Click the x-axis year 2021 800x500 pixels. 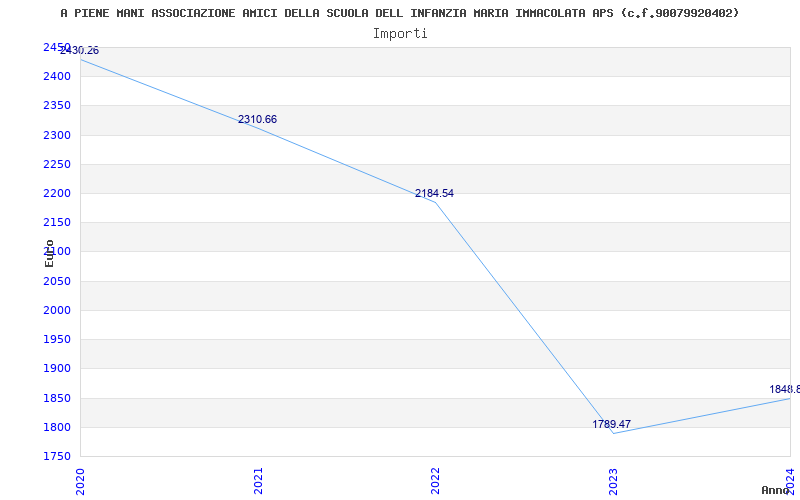[x=258, y=481]
